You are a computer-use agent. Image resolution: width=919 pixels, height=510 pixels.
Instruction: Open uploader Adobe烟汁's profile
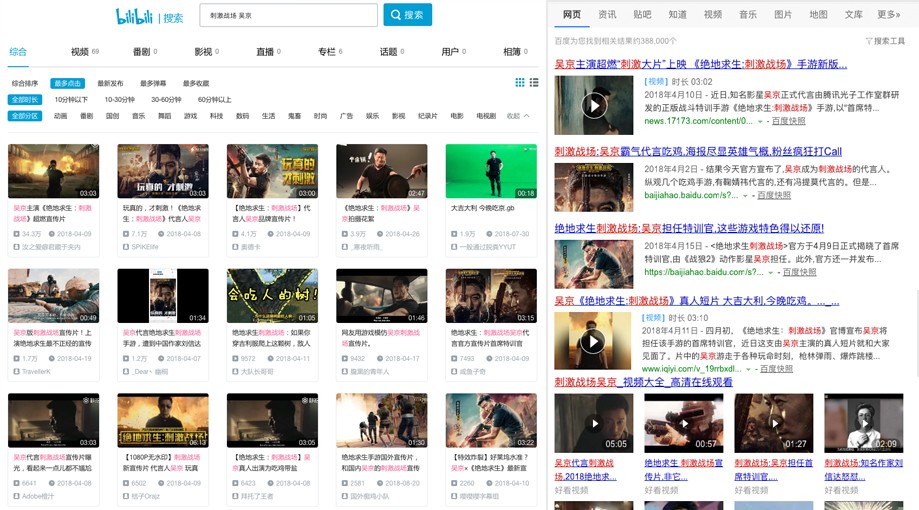click(x=38, y=497)
